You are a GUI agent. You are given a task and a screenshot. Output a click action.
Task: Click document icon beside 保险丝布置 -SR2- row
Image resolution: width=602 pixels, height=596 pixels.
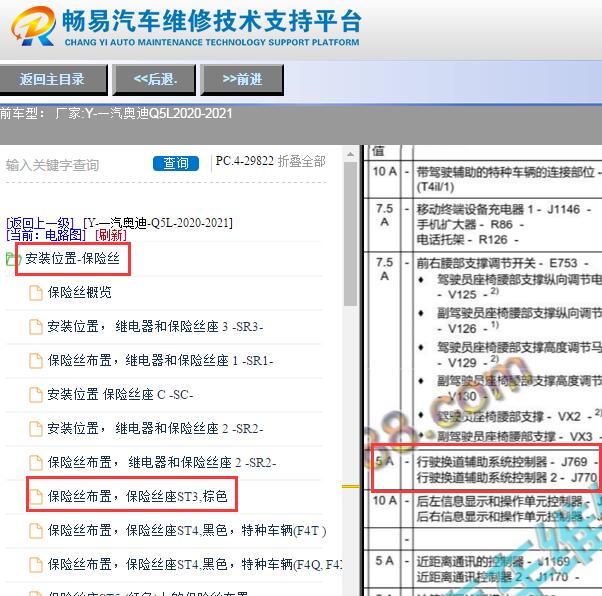pos(36,462)
